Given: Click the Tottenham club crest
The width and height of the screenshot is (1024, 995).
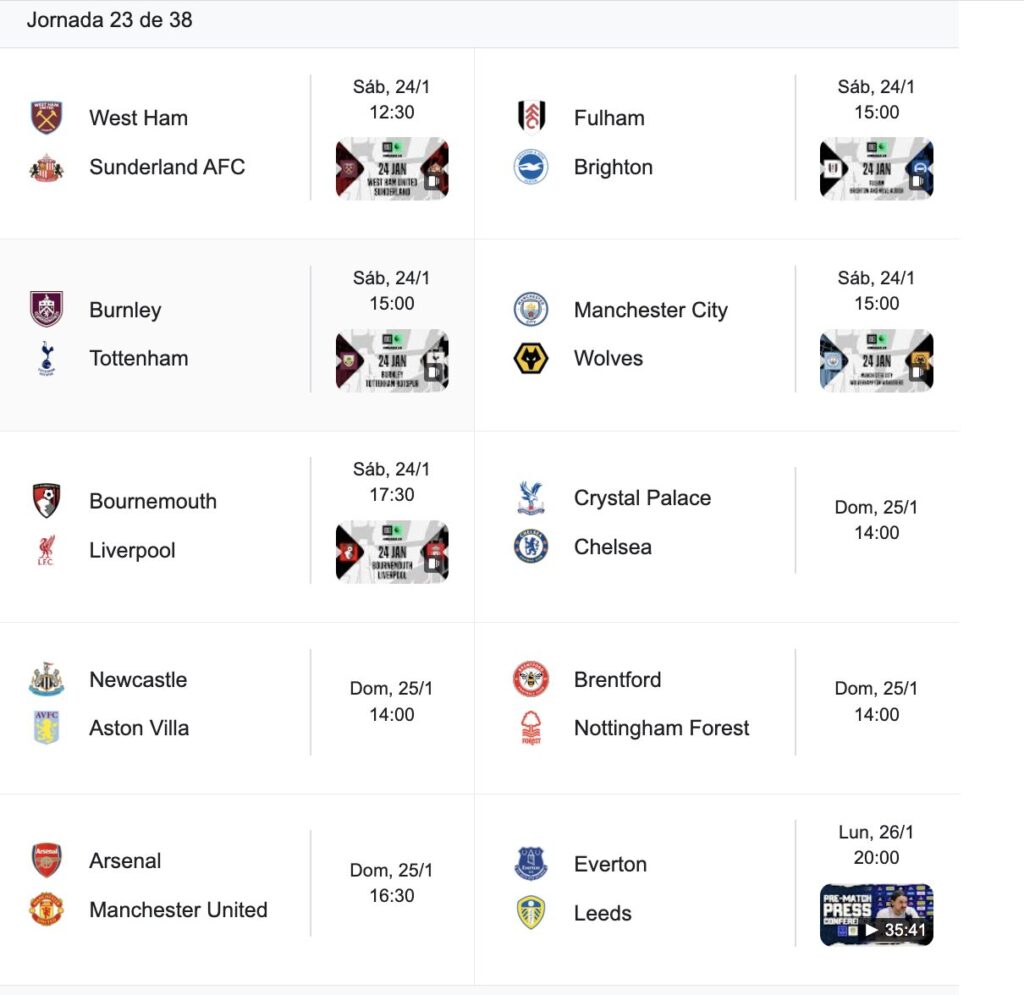Looking at the screenshot, I should click(46, 358).
